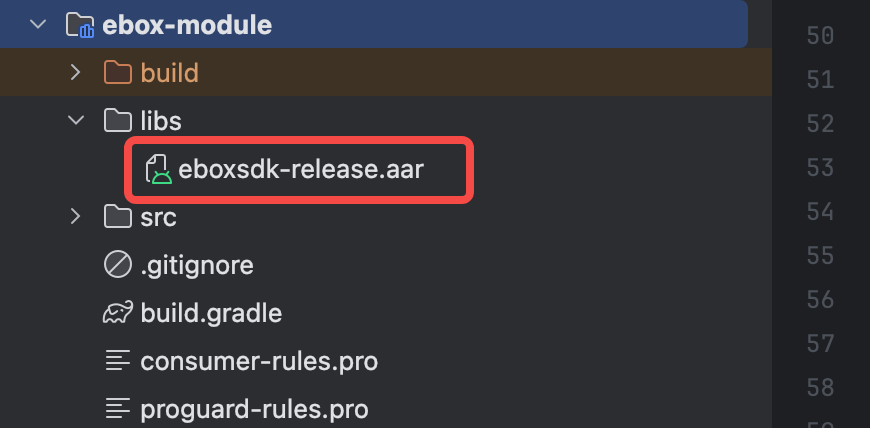Click the src folder icon

click(x=118, y=217)
